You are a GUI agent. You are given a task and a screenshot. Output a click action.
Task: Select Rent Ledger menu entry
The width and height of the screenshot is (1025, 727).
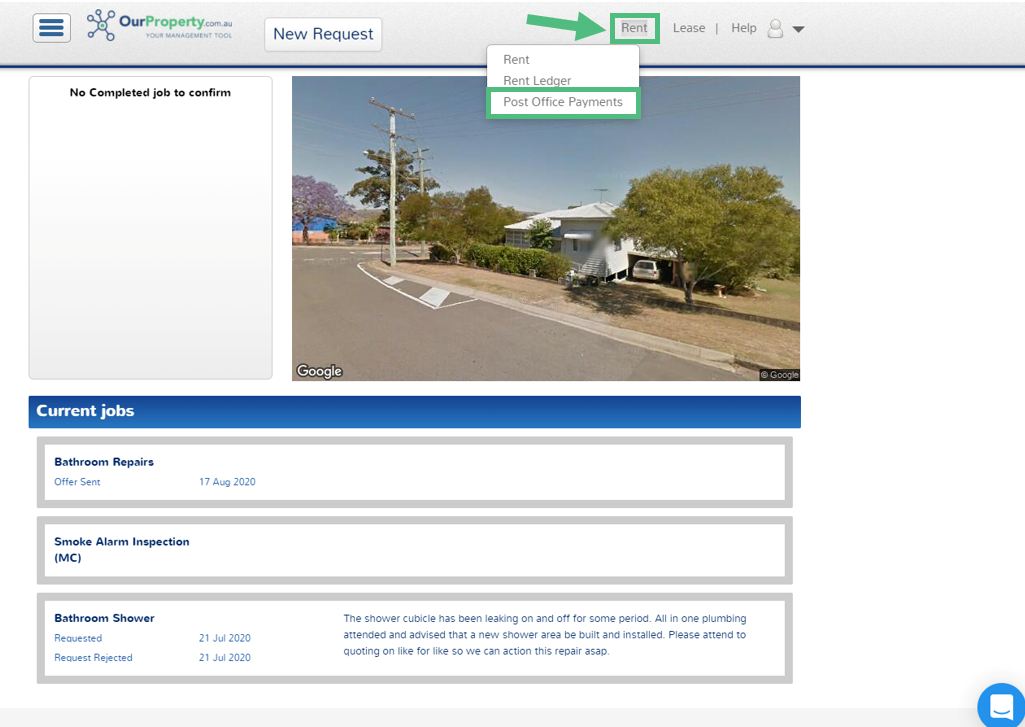(537, 80)
